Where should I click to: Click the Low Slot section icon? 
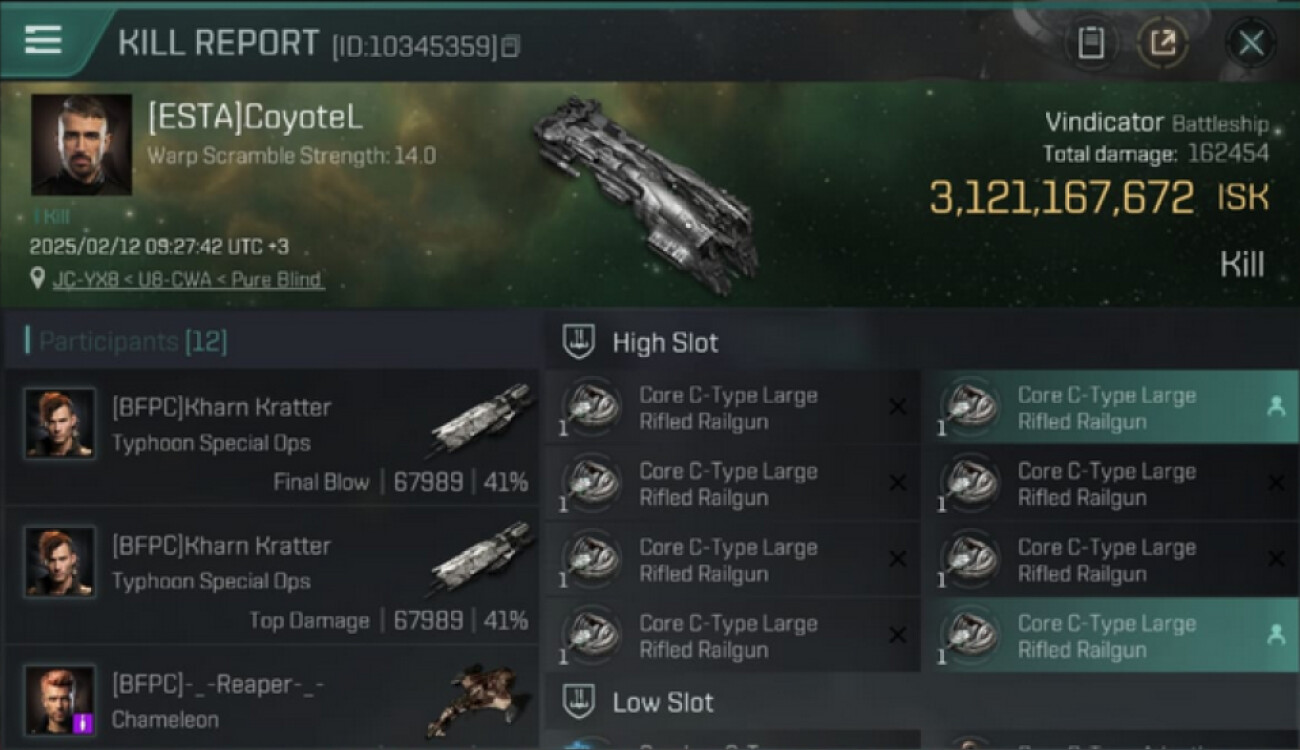click(x=576, y=701)
